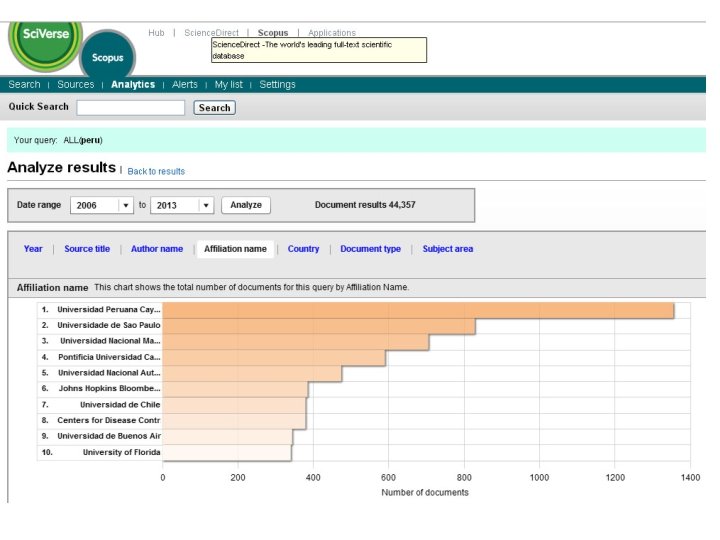Image resolution: width=720 pixels, height=540 pixels.
Task: Switch to the Subject area tab
Action: pyautogui.click(x=448, y=249)
